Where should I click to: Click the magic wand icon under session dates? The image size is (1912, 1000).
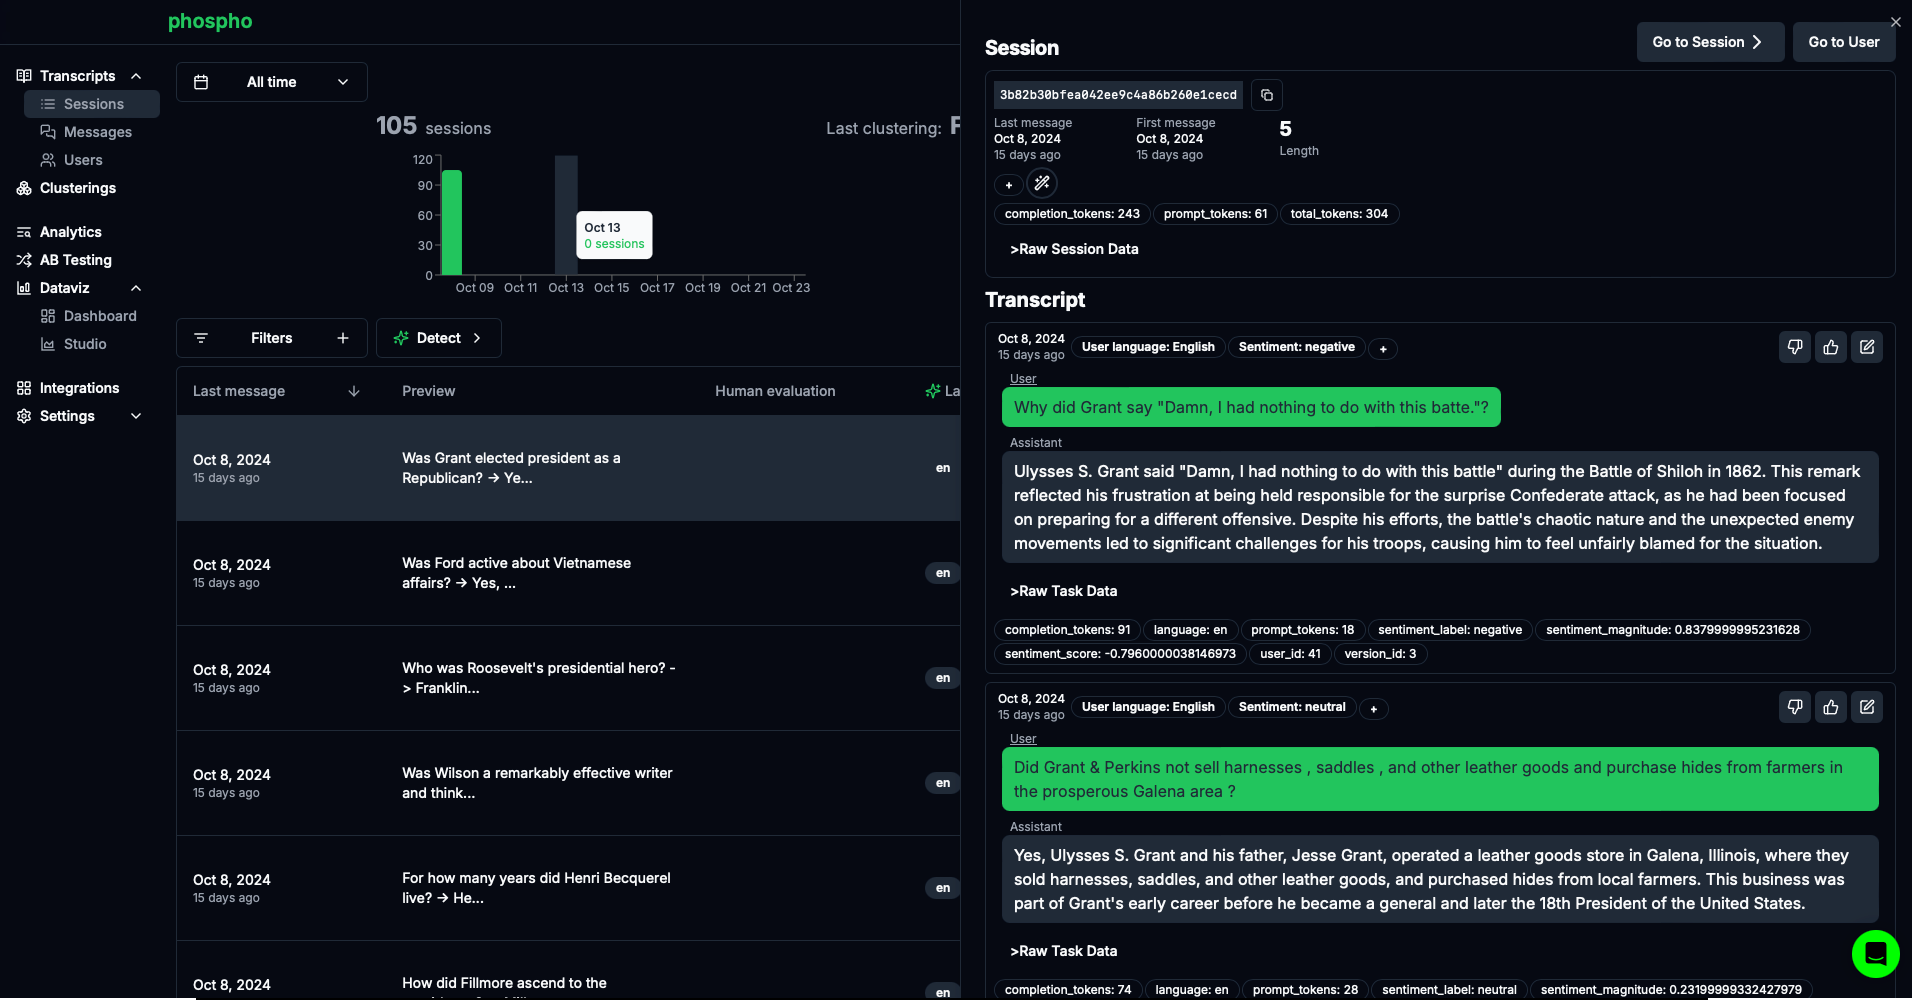click(x=1042, y=183)
